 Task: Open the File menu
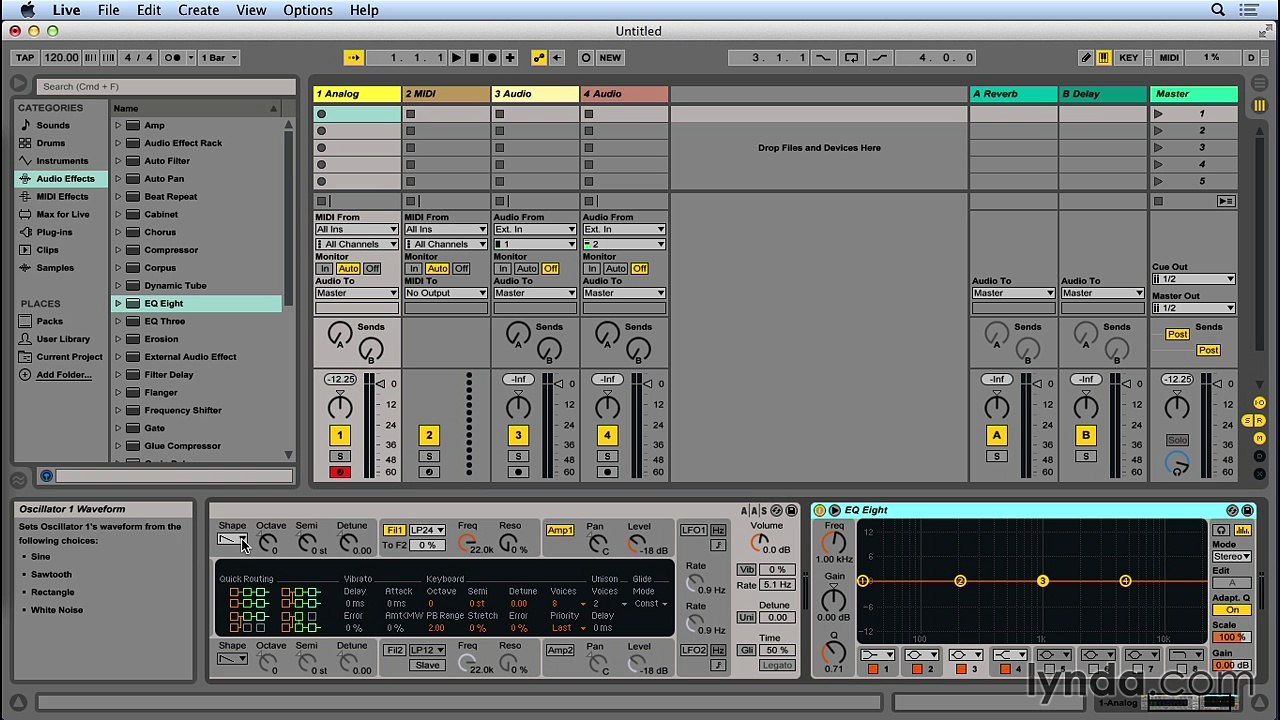108,10
